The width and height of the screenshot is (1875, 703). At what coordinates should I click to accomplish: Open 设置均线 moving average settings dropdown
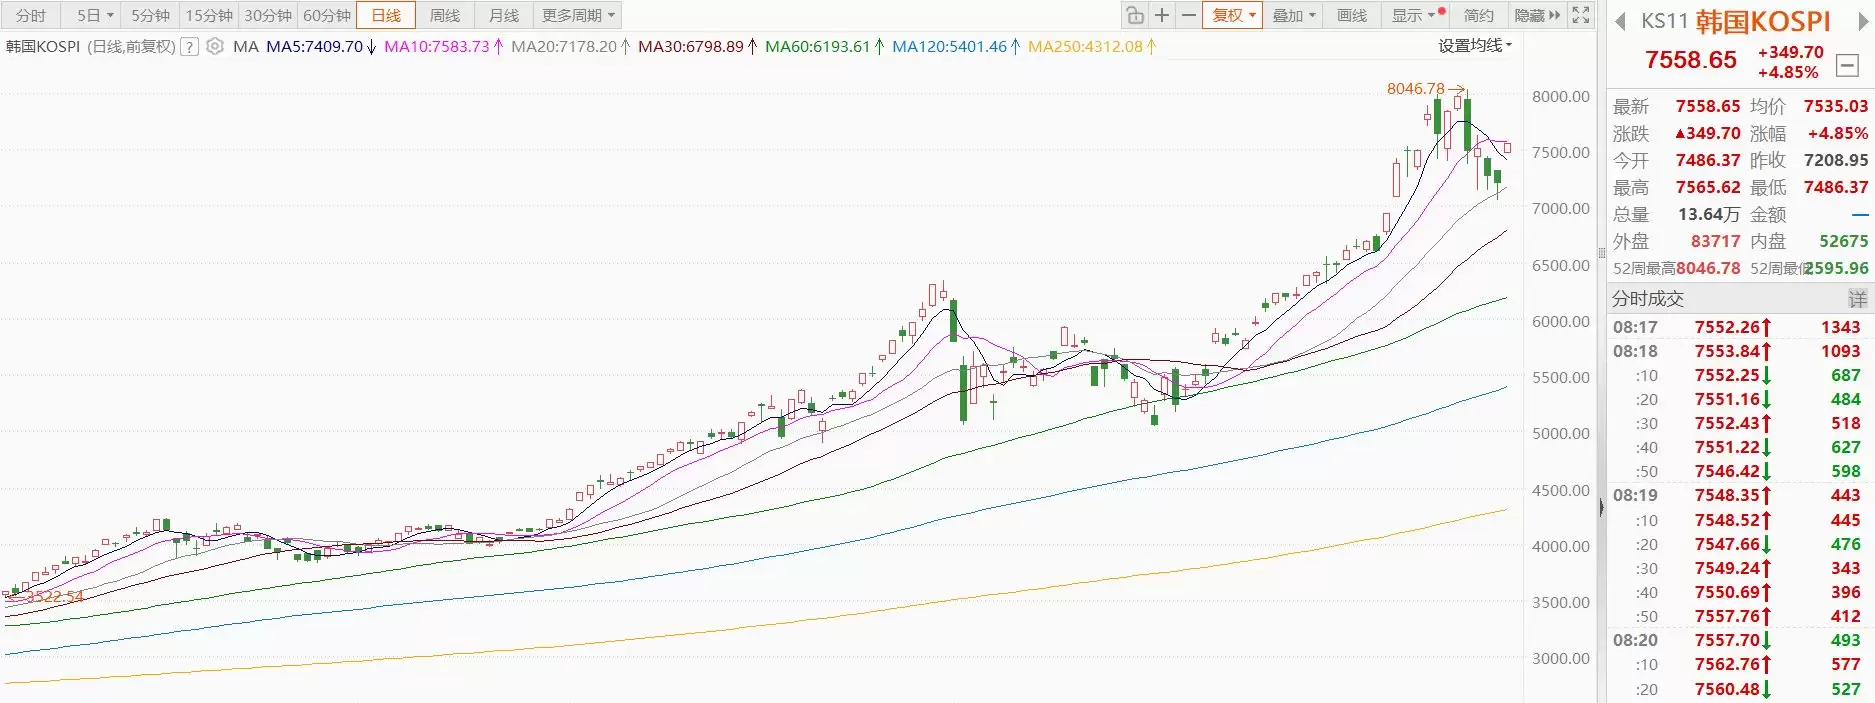1475,46
